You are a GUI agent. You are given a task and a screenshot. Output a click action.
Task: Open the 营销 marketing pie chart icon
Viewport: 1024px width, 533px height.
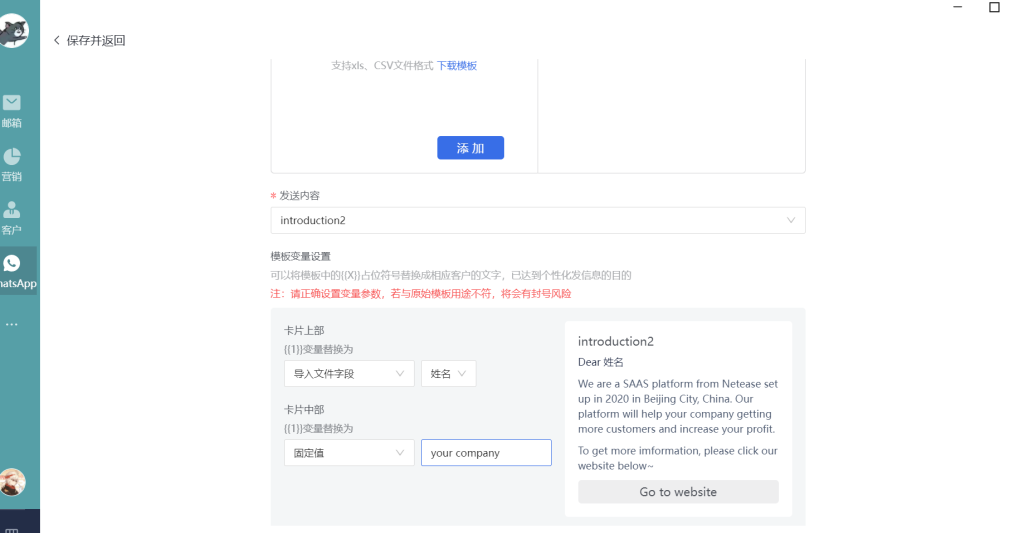point(12,163)
